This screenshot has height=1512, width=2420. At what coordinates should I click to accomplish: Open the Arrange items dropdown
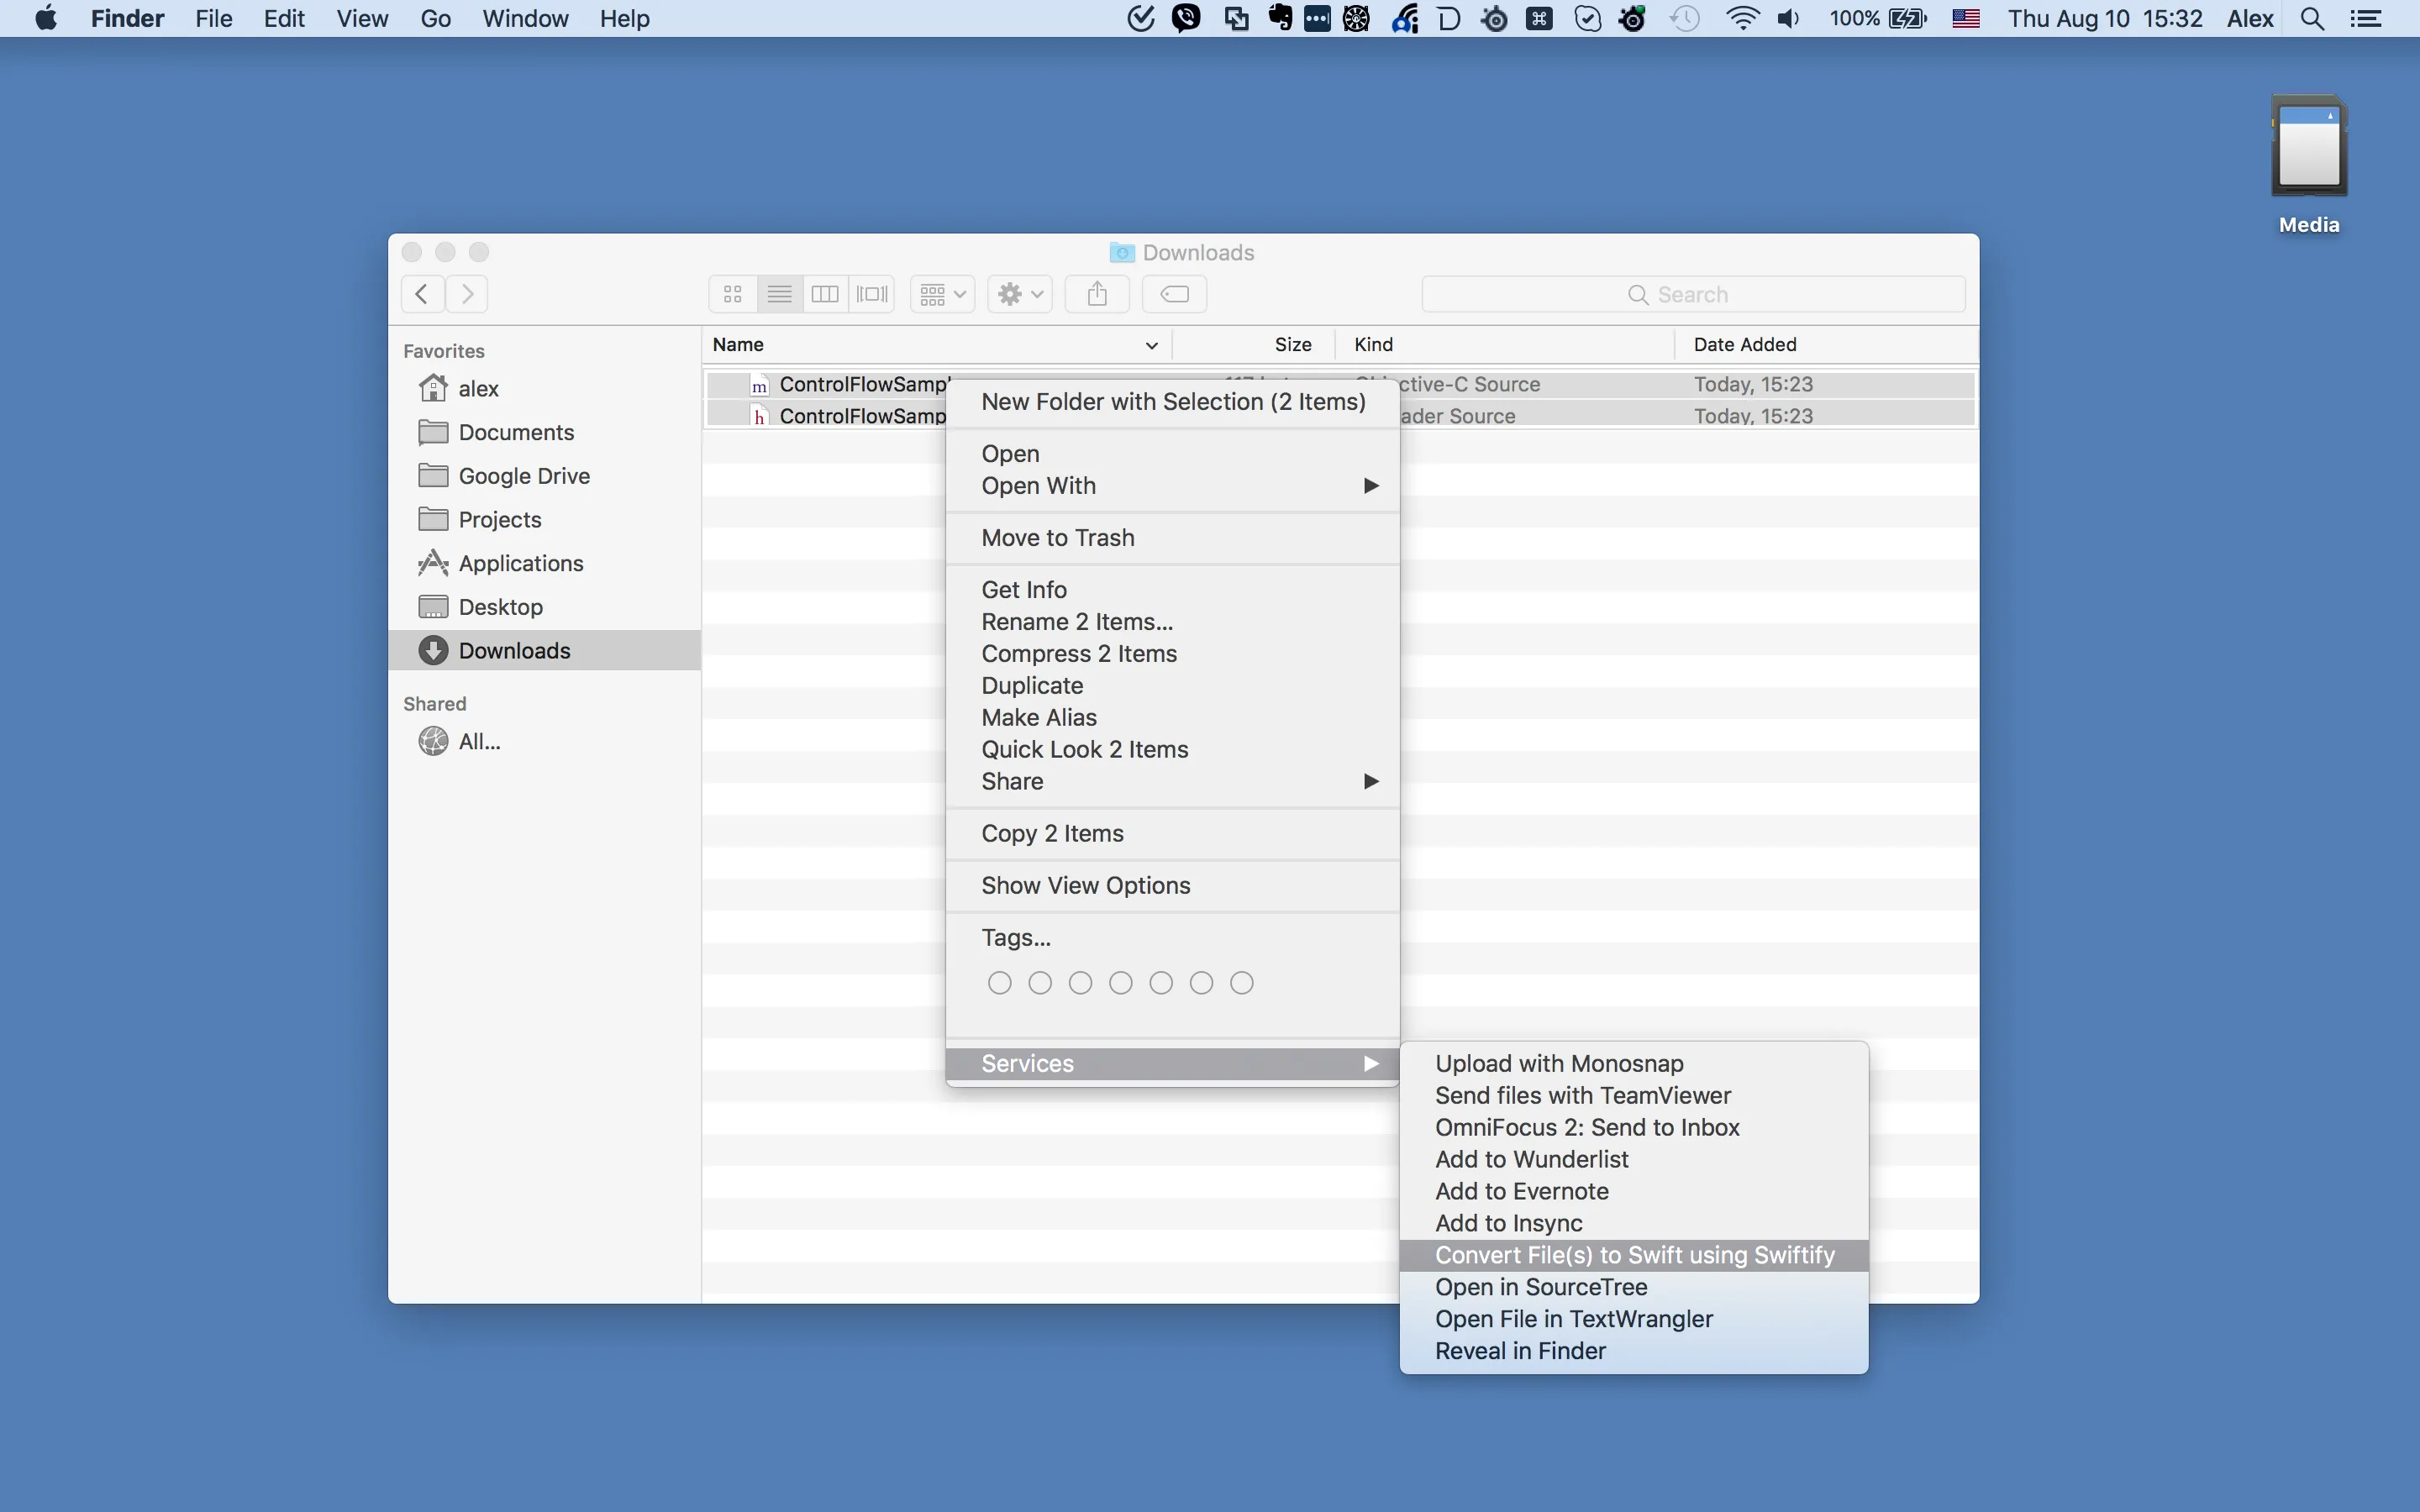pos(942,294)
